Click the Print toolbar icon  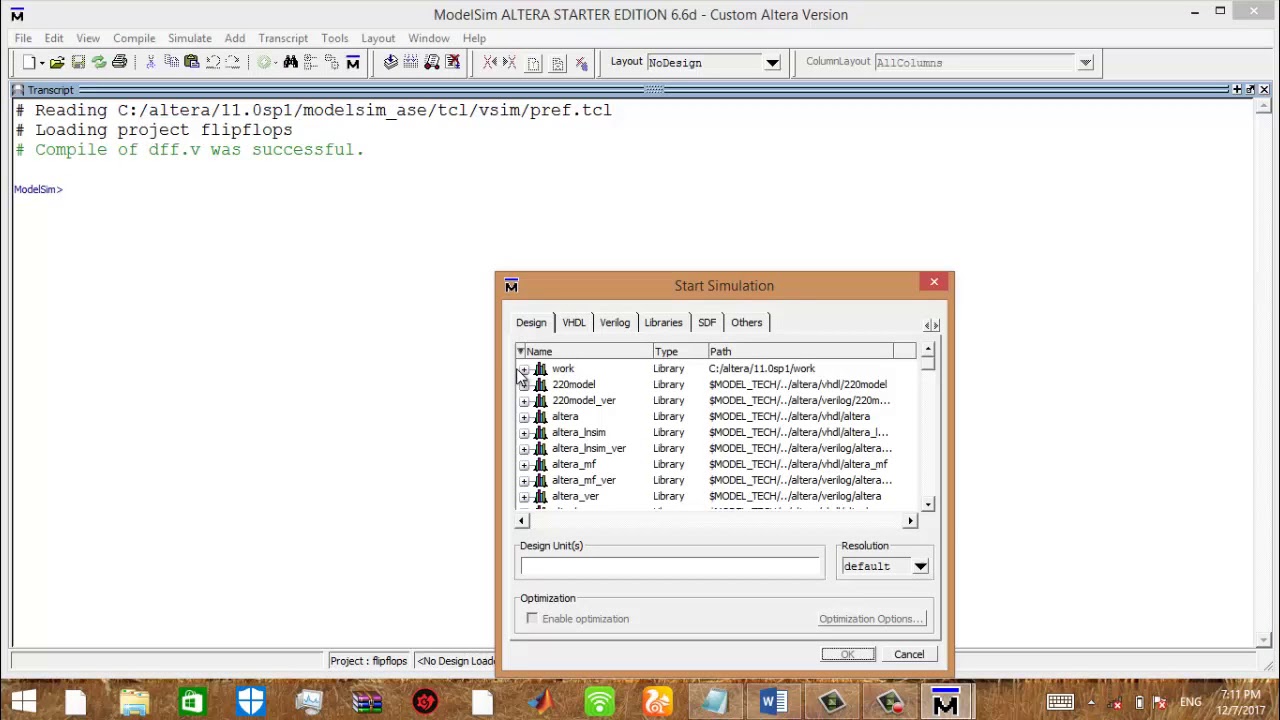[119, 62]
